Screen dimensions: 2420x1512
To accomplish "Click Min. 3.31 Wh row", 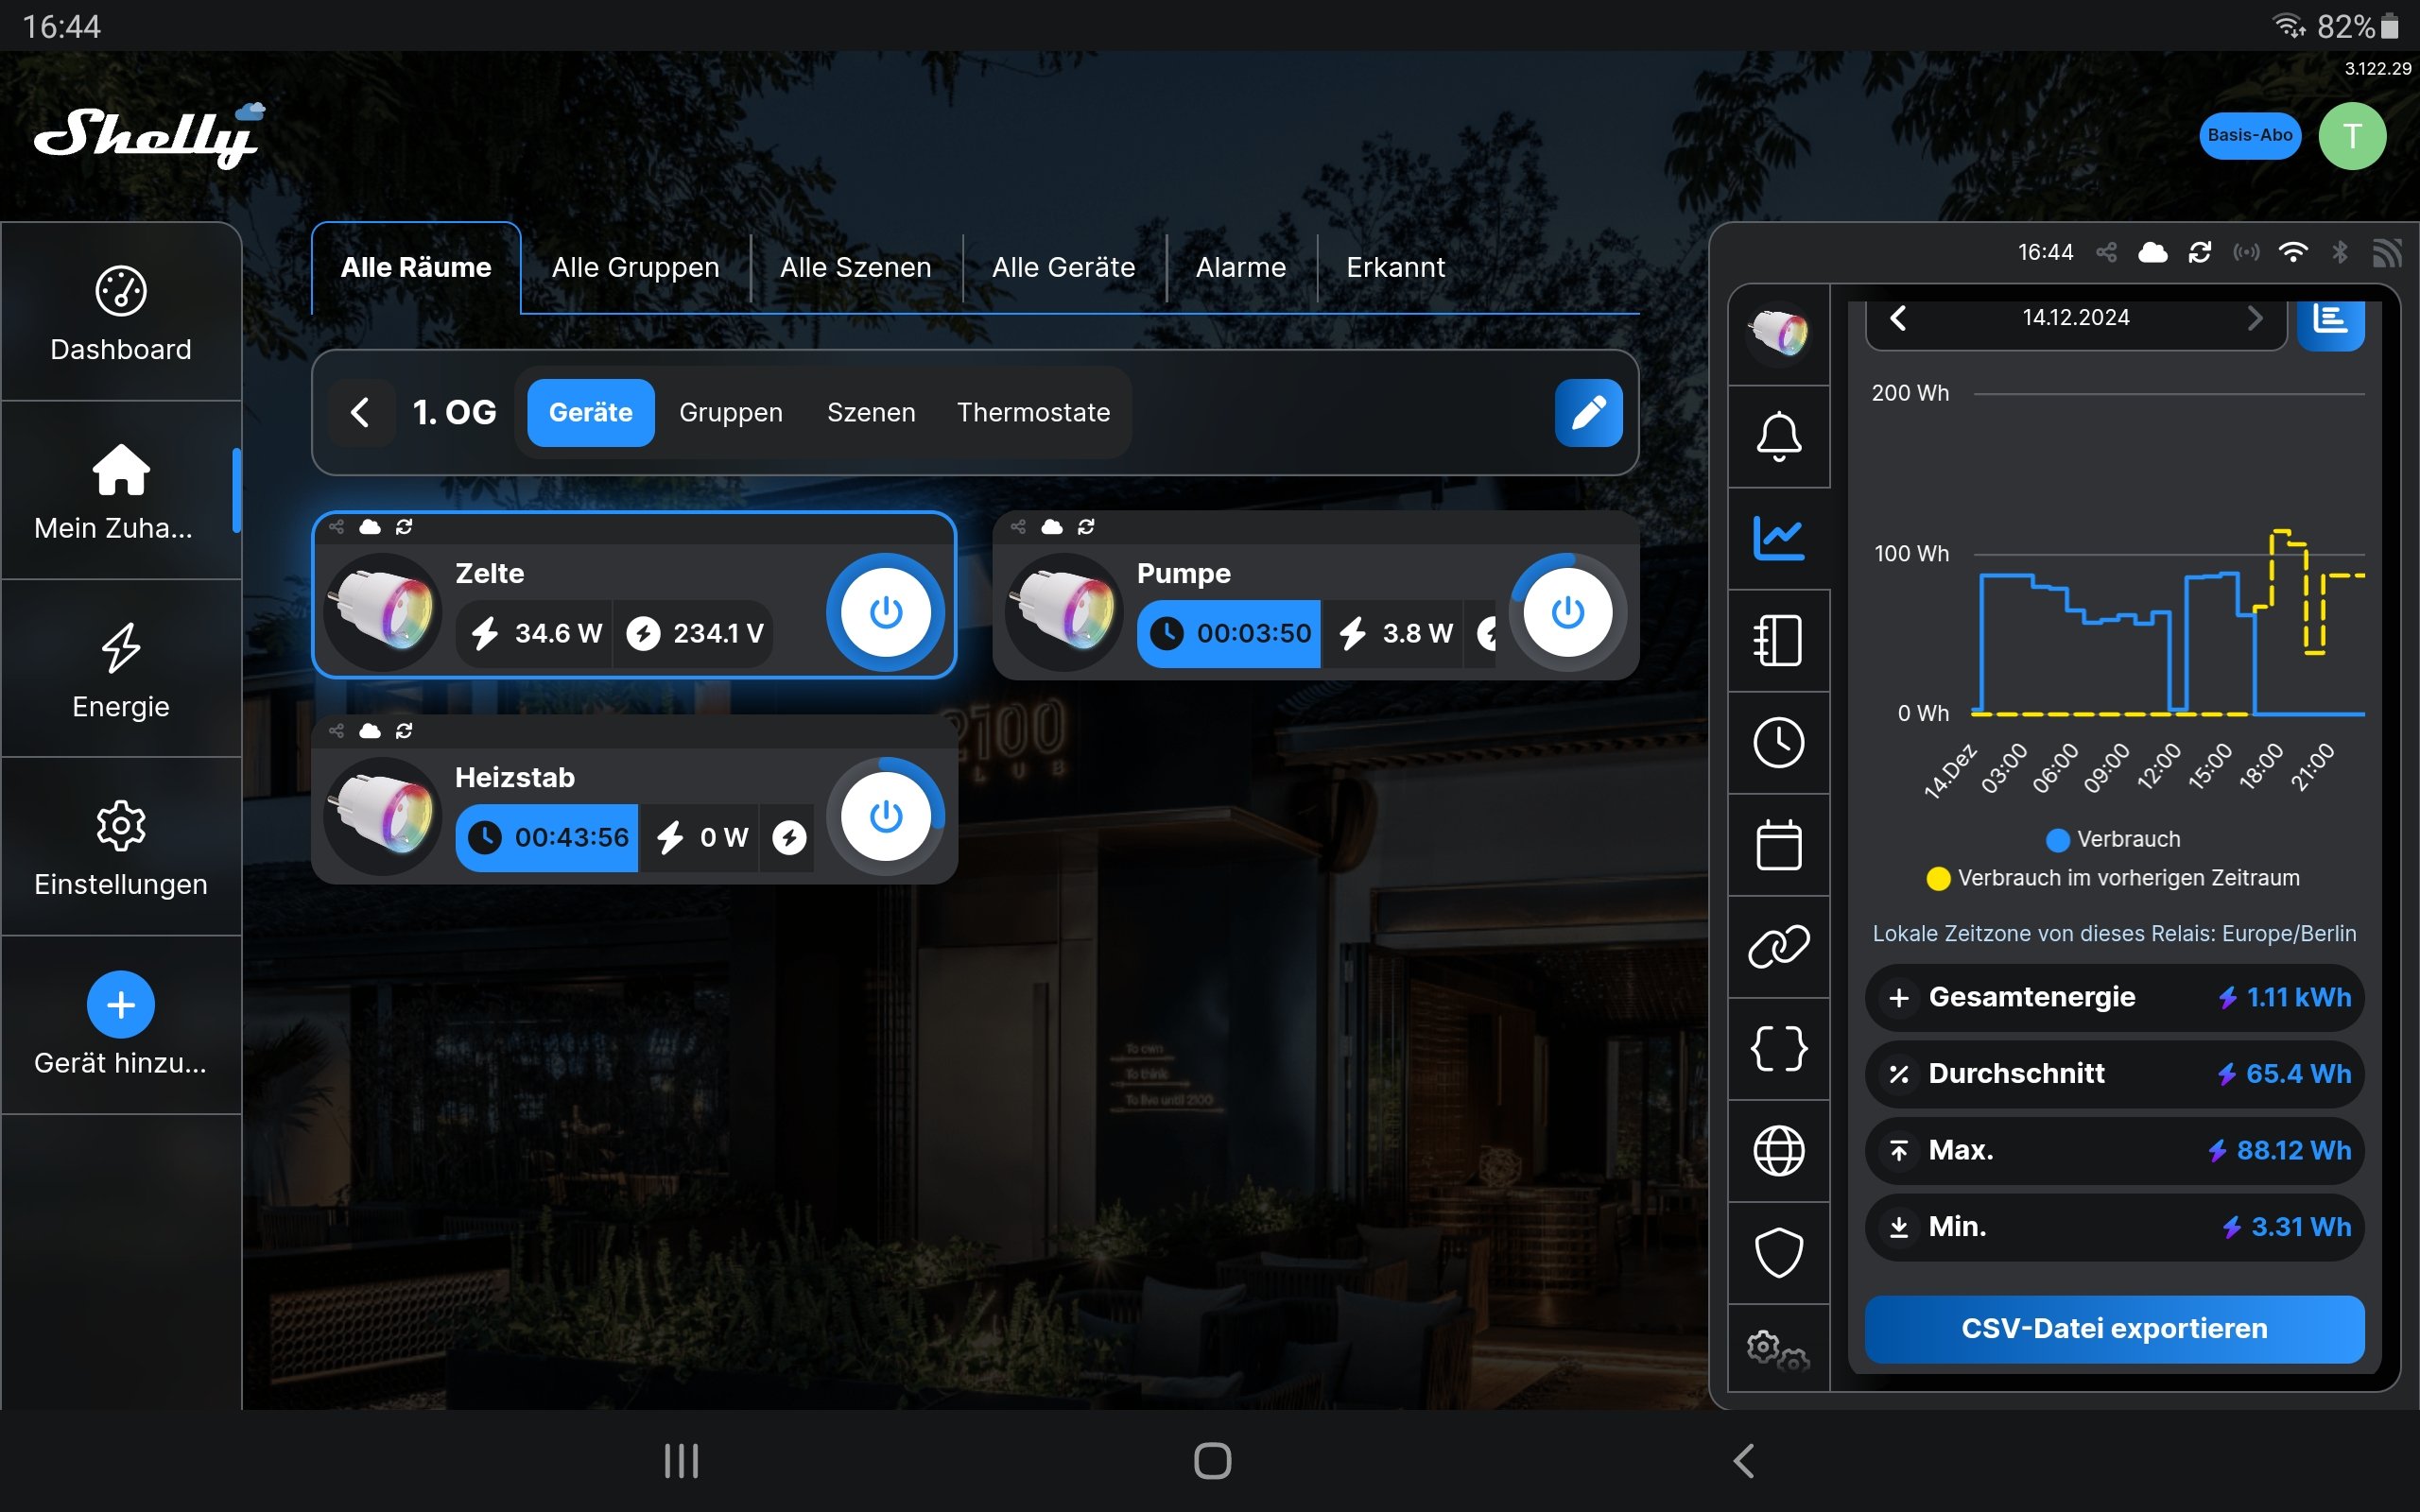I will [2114, 1227].
